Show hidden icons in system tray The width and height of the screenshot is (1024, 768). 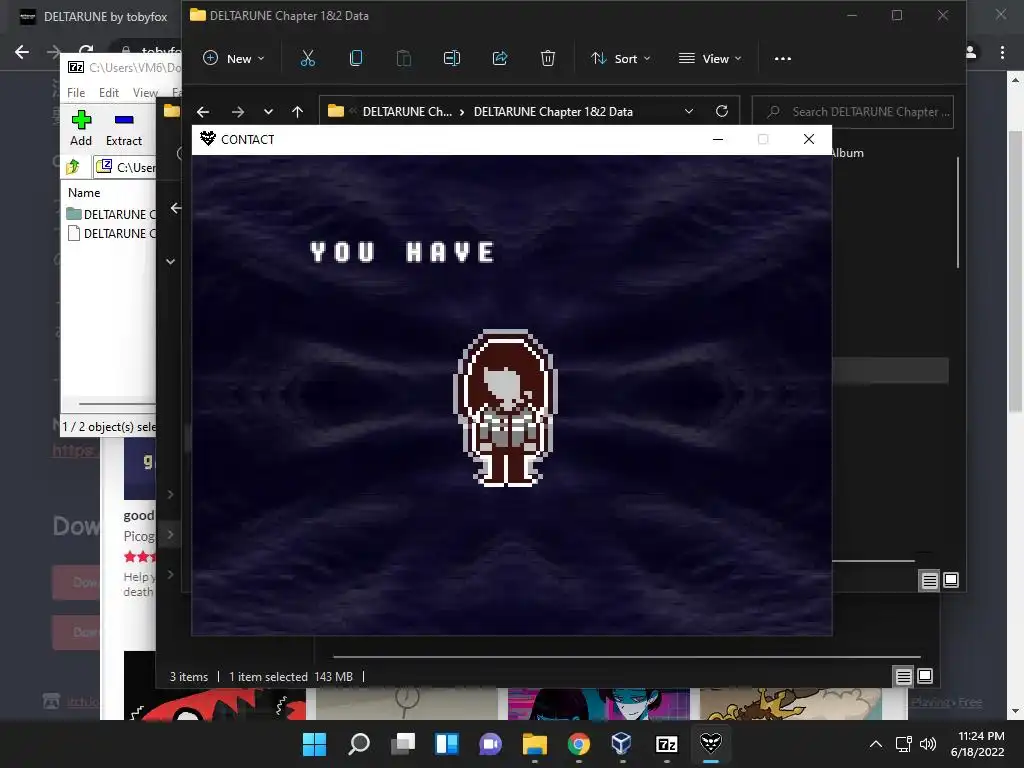876,744
